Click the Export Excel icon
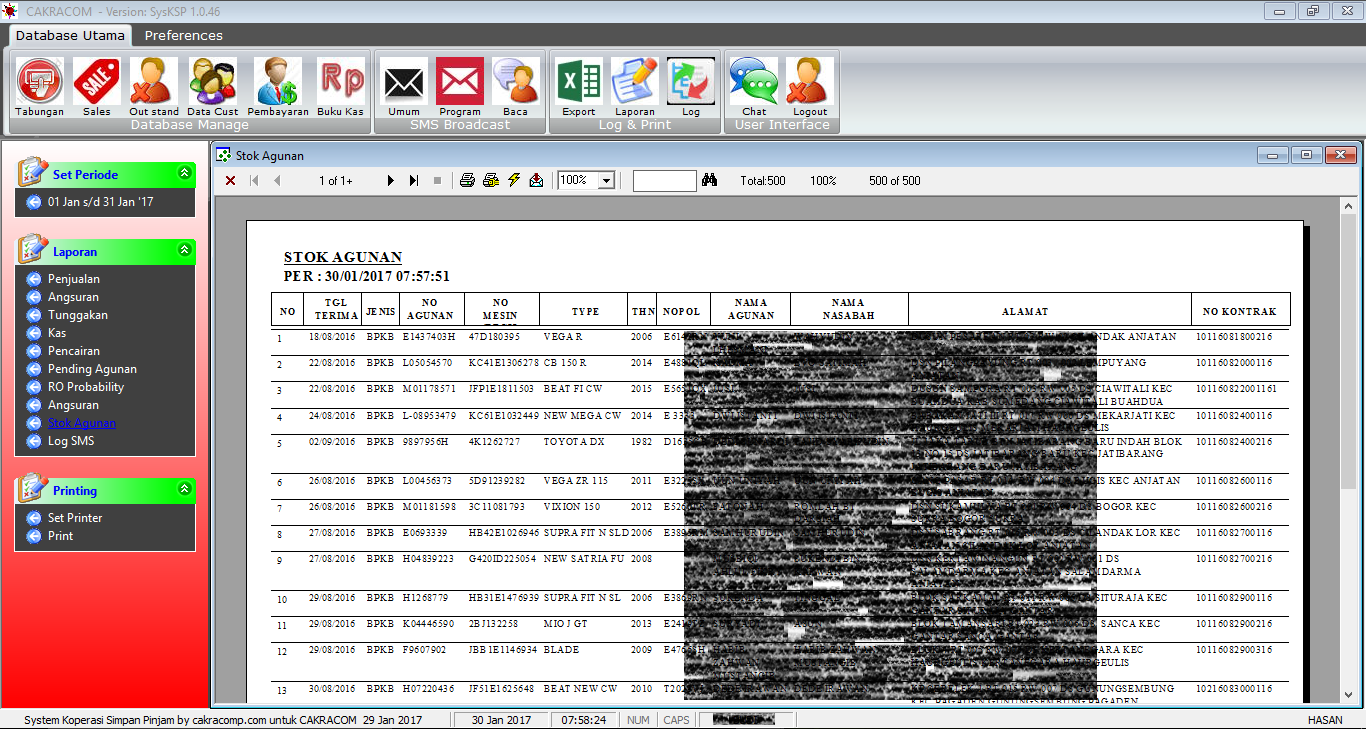The image size is (1366, 729). click(578, 82)
